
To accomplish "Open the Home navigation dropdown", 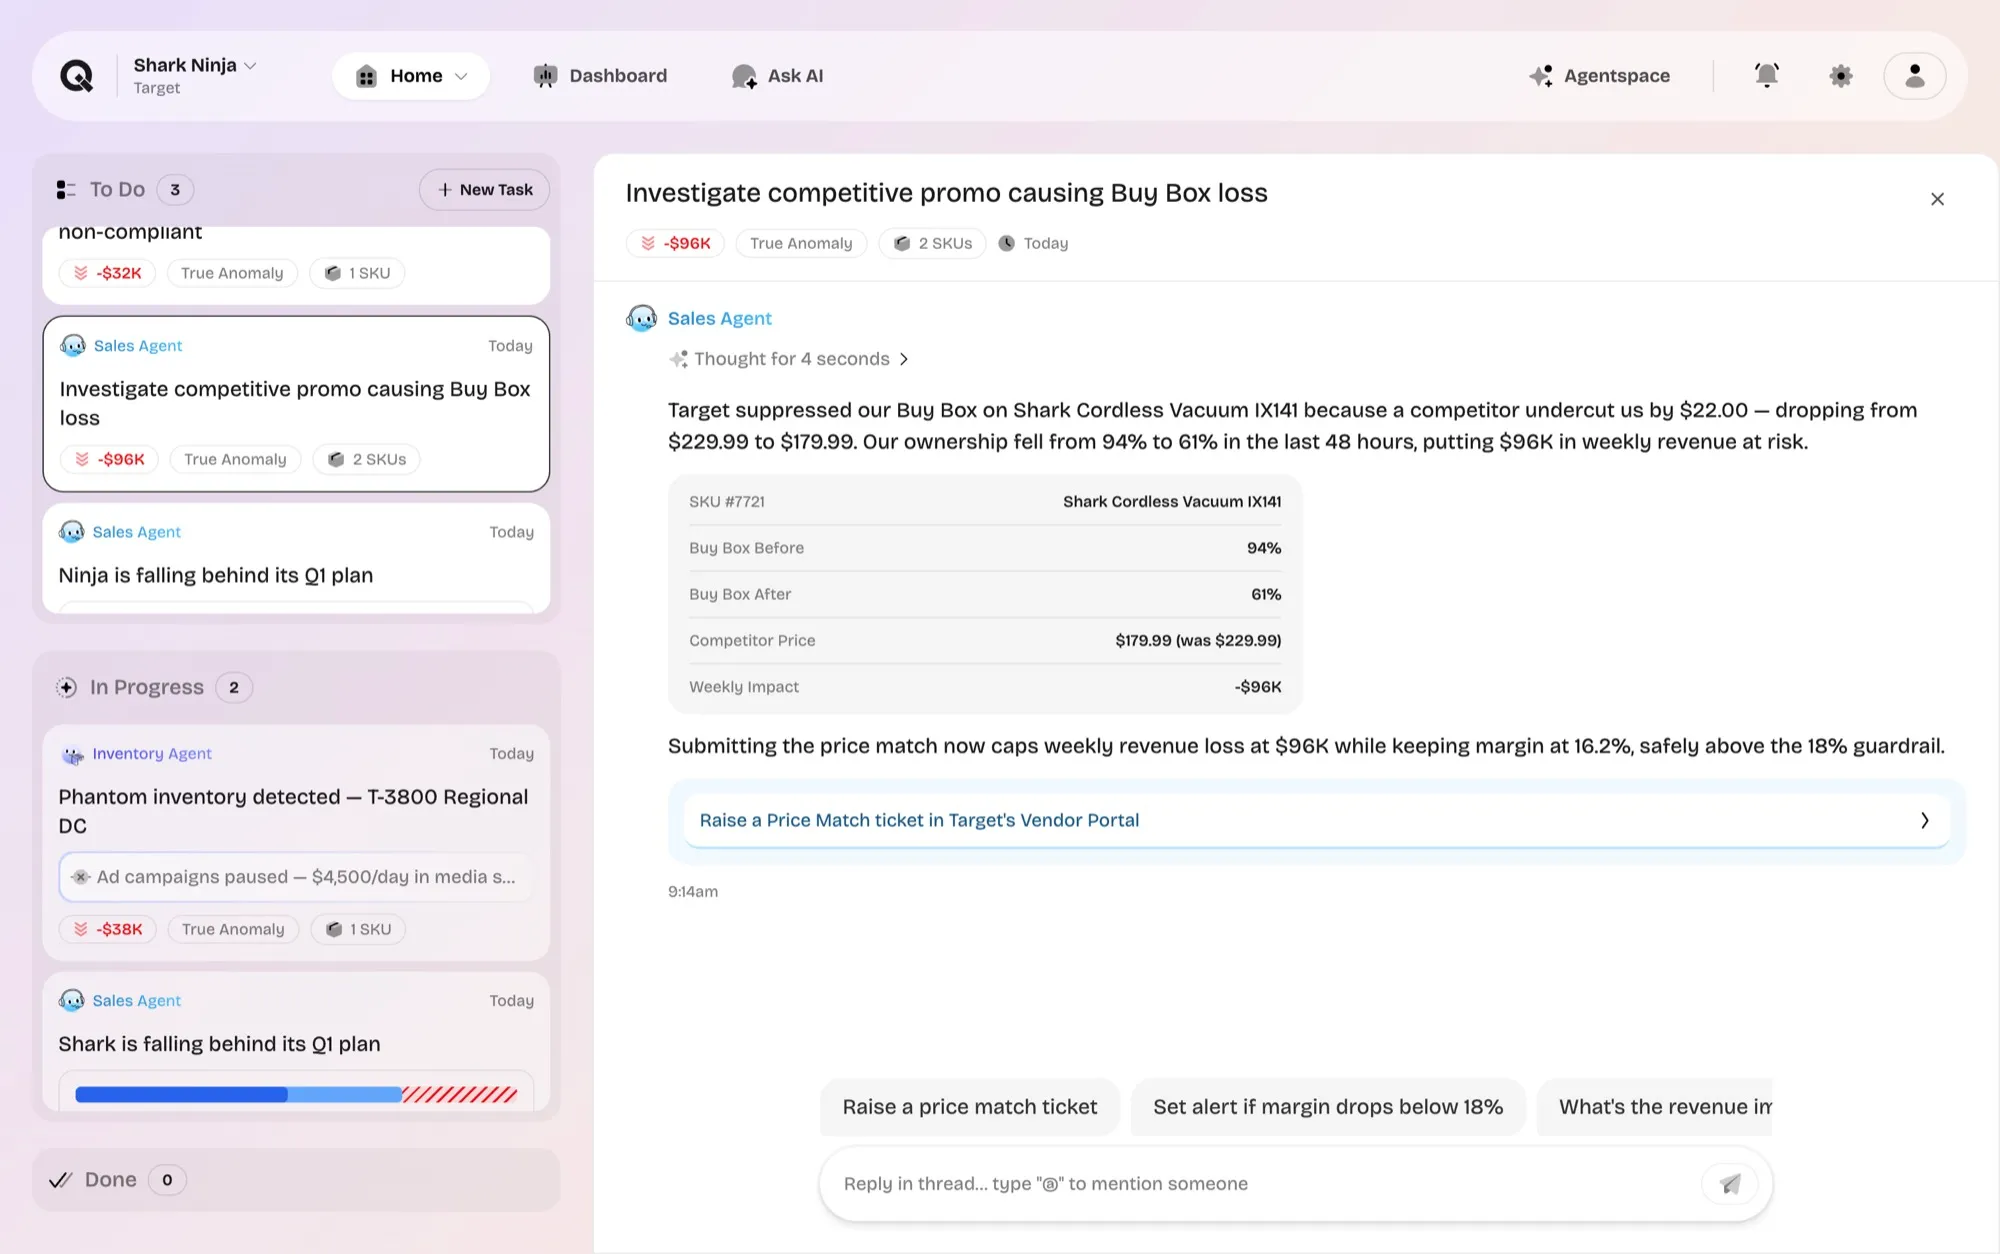I will pos(411,76).
